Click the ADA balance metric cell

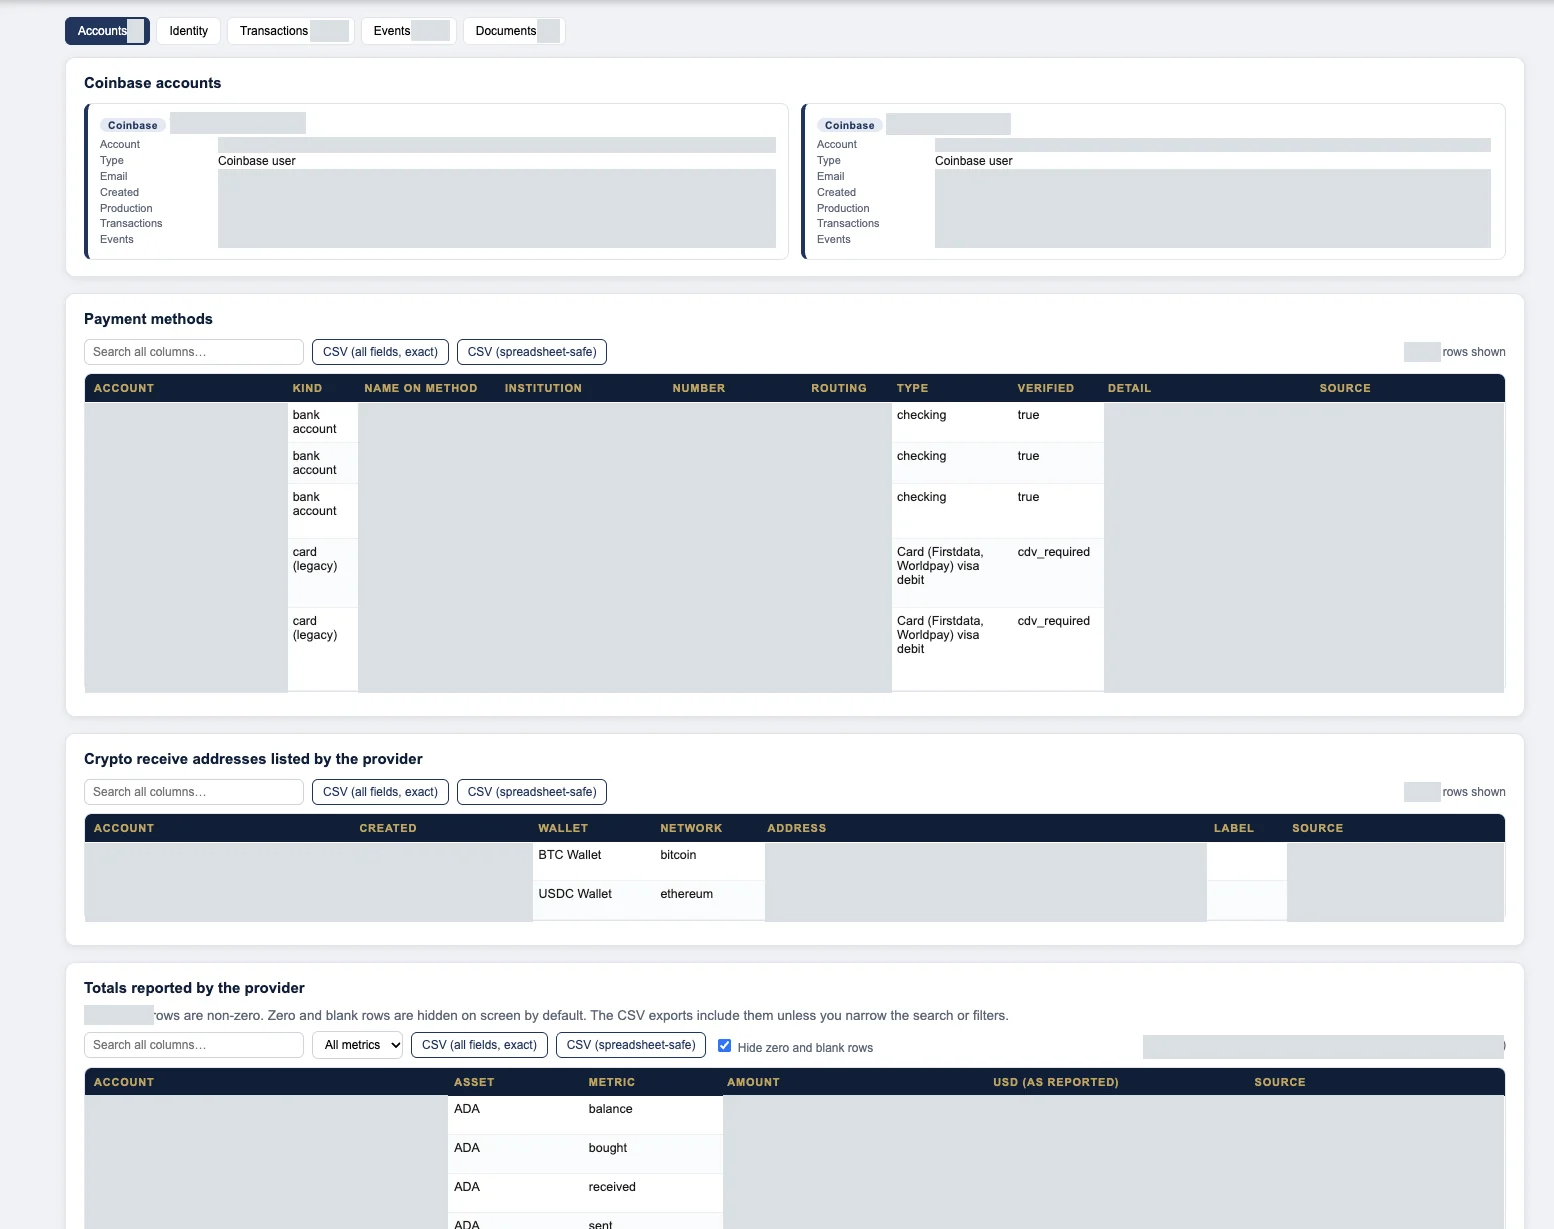tap(610, 1109)
